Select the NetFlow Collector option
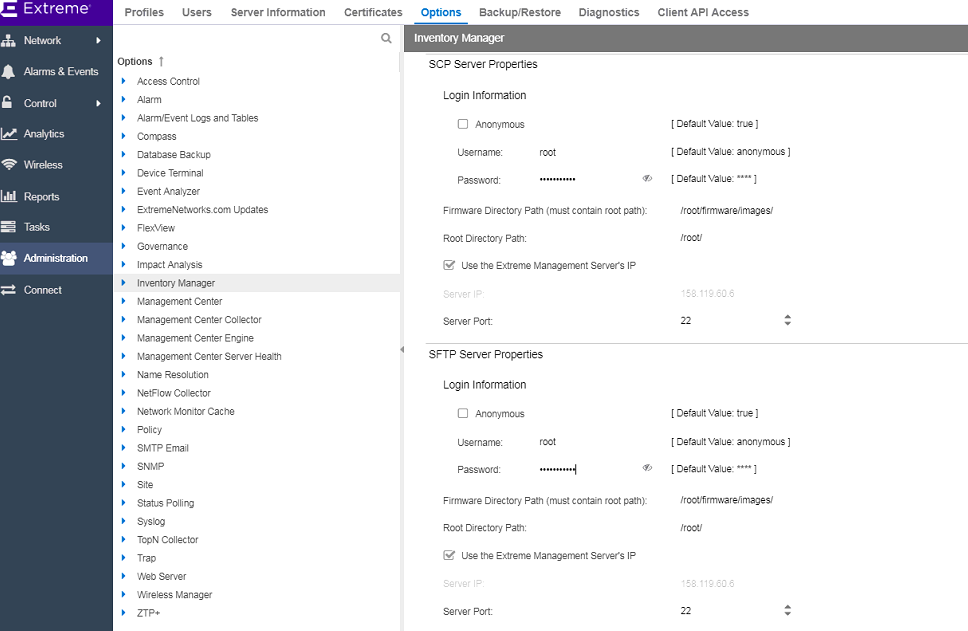The image size is (968, 631). tap(173, 393)
